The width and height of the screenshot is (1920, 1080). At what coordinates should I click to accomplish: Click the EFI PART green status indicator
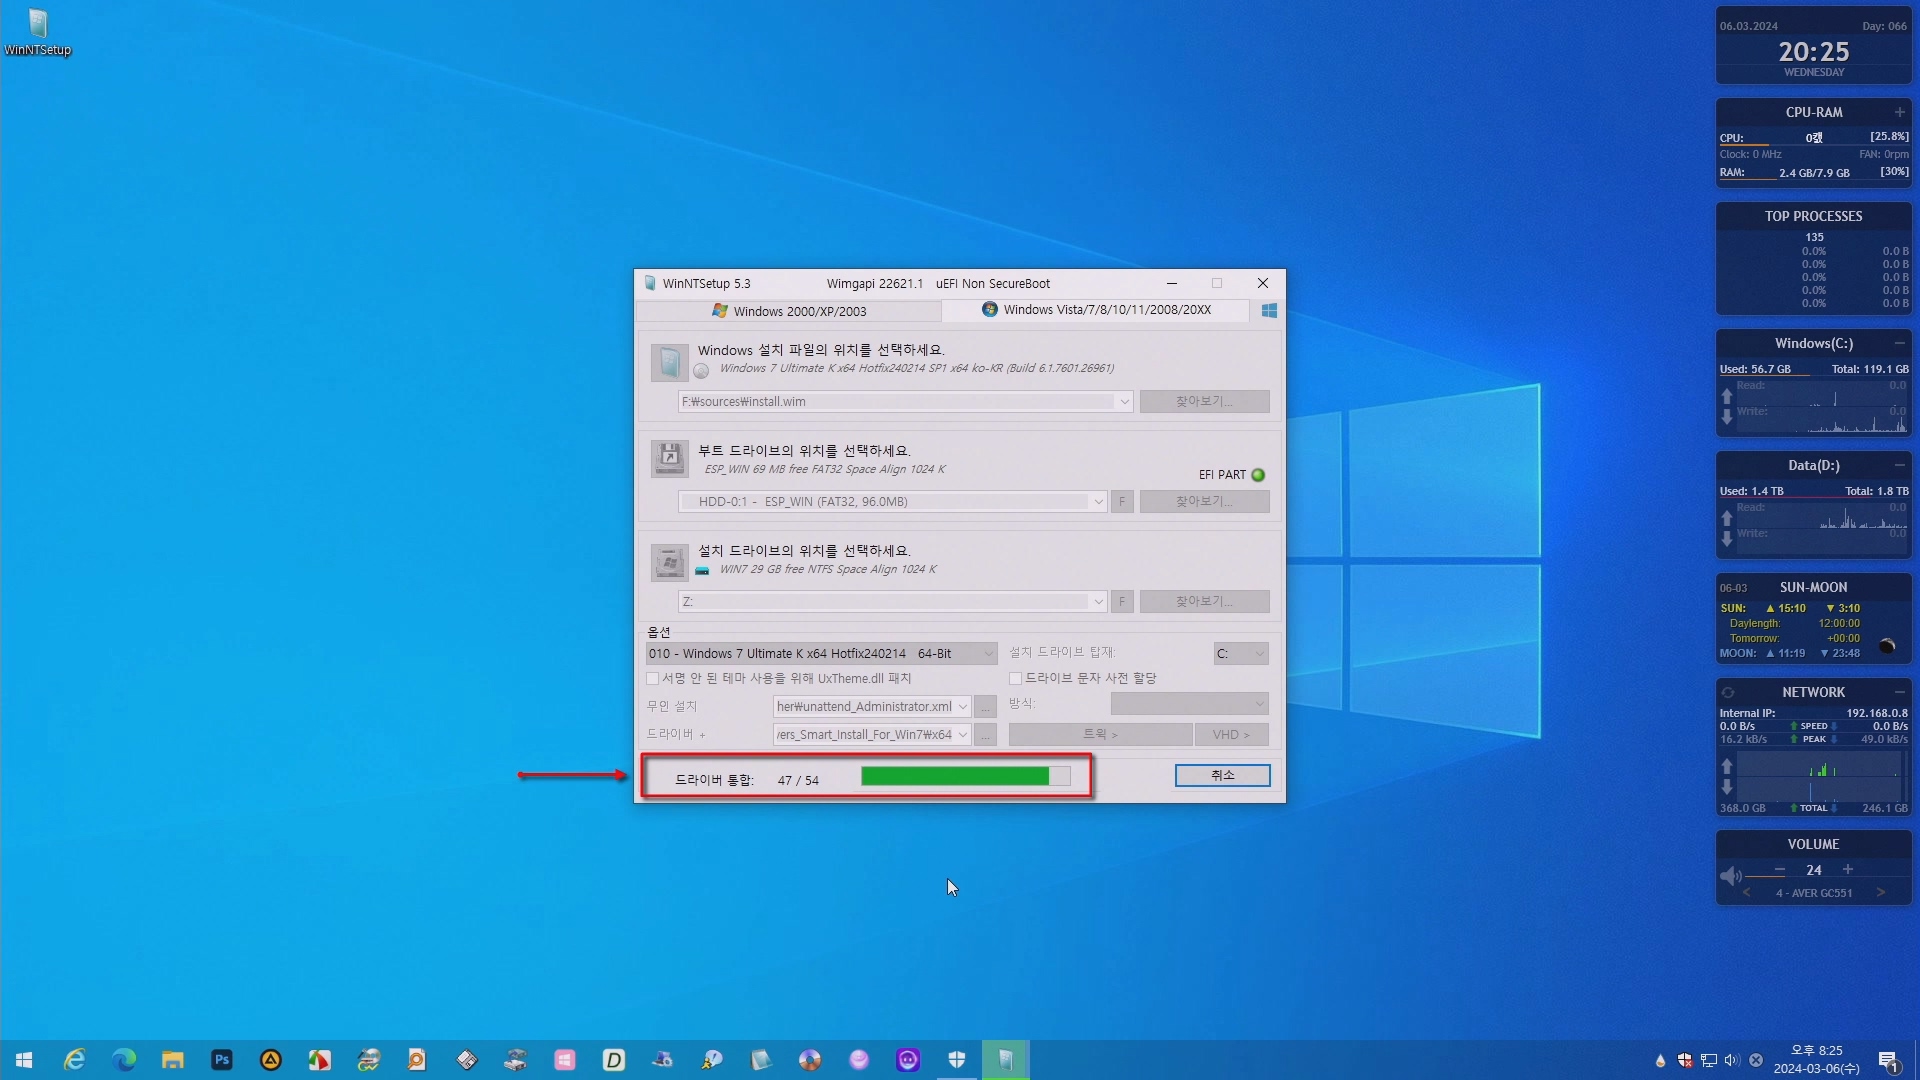(x=1258, y=475)
